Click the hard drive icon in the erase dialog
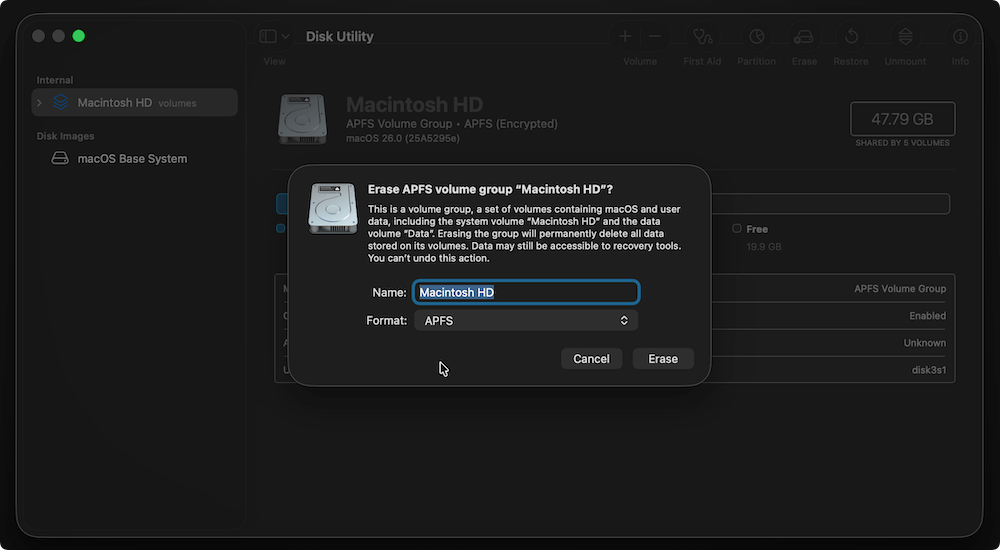Screen dimensions: 1000x550 pyautogui.click(x=333, y=209)
